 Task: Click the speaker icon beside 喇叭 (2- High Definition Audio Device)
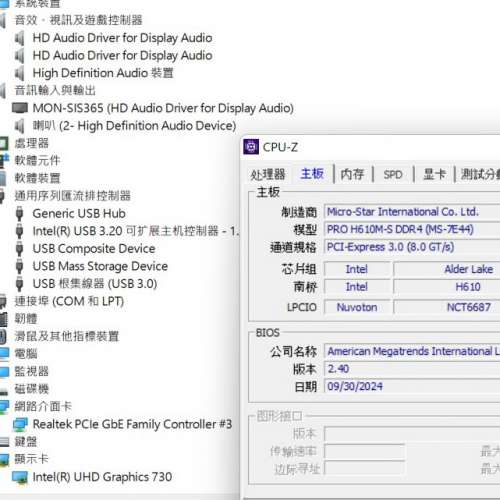(20, 126)
